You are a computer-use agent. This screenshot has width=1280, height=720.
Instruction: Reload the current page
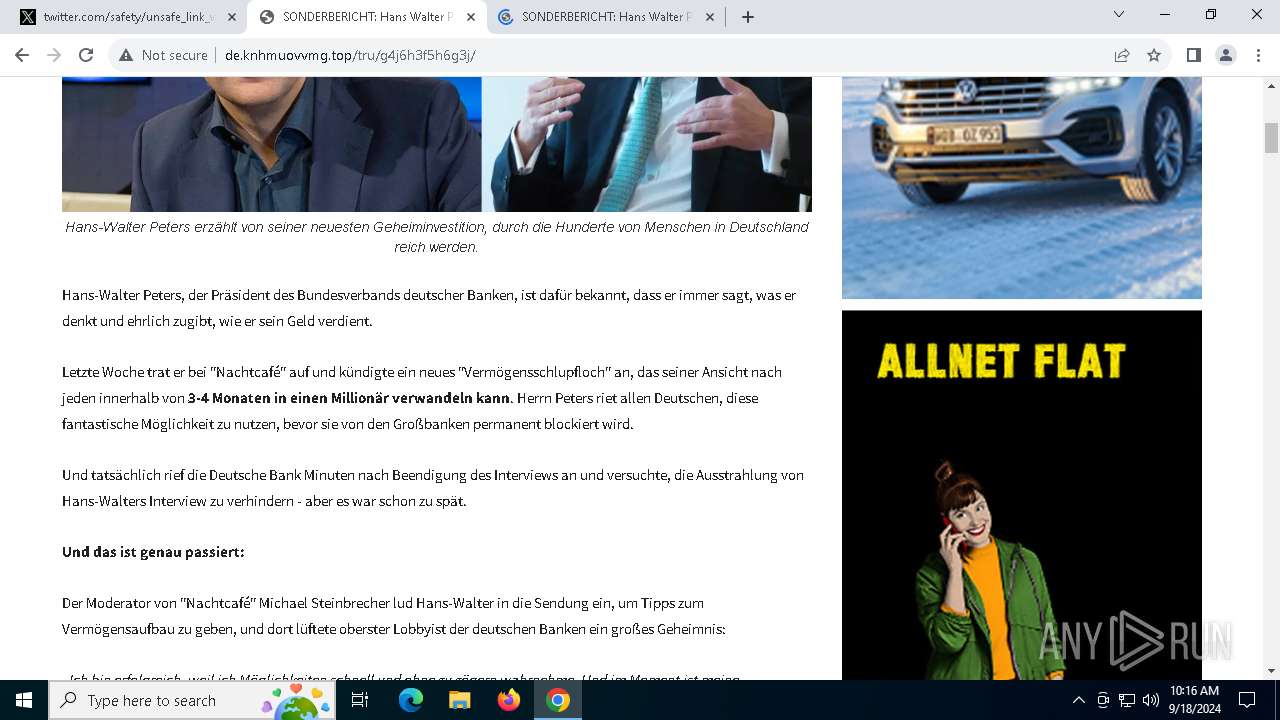(86, 55)
